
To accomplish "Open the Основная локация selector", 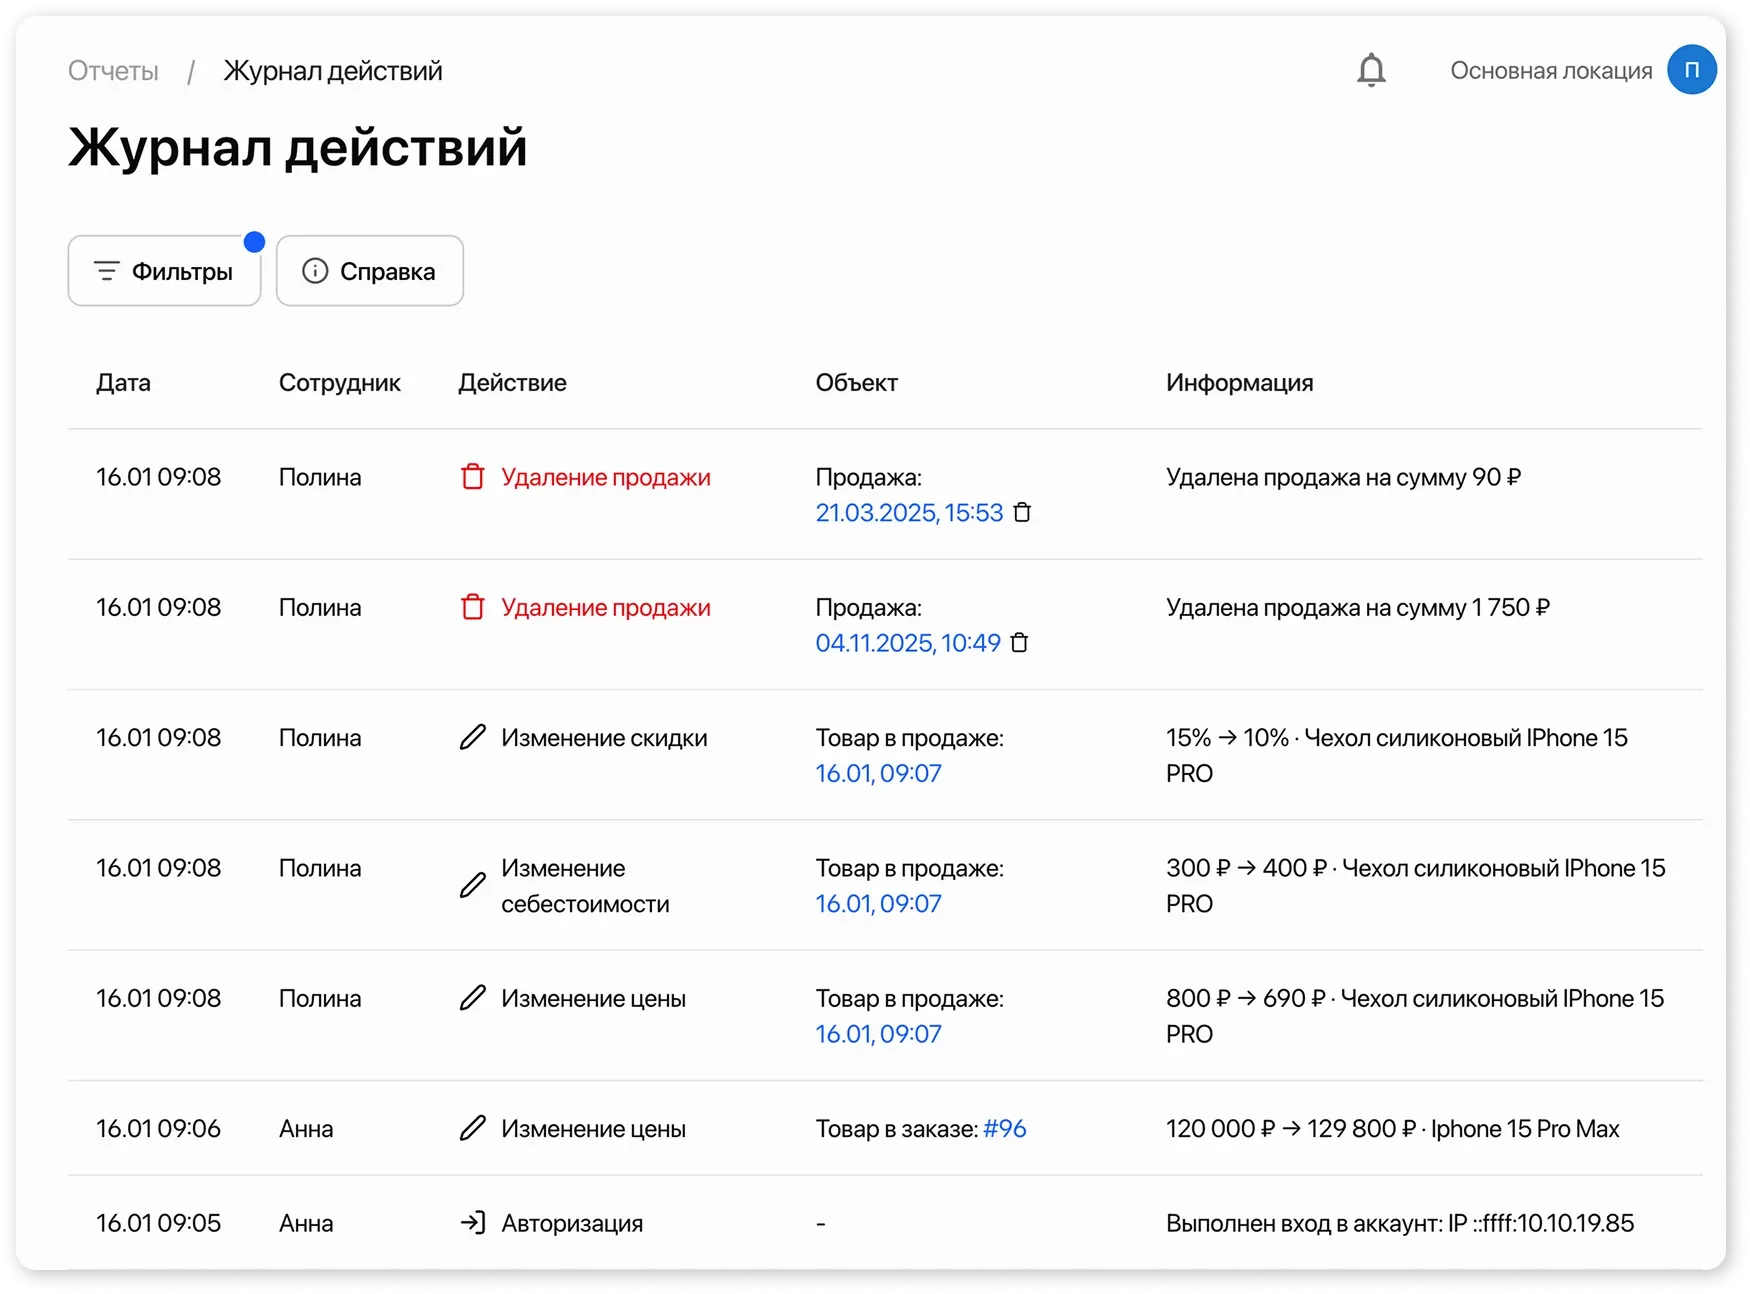I will tap(1551, 69).
